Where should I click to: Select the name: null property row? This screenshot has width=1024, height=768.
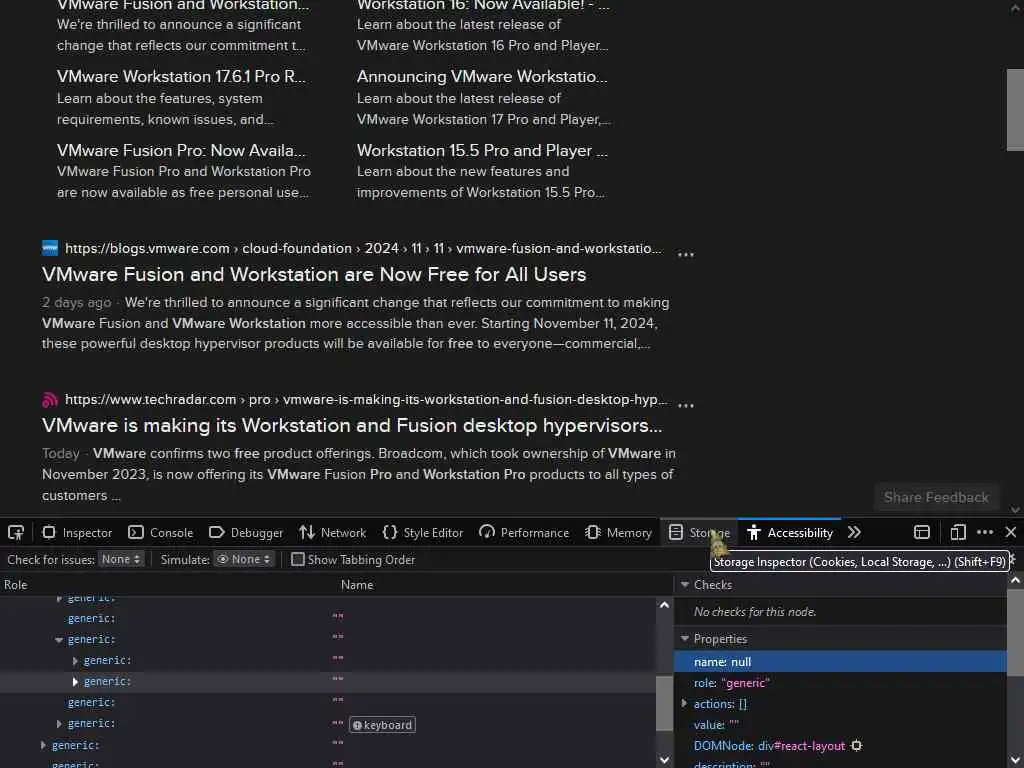(840, 662)
